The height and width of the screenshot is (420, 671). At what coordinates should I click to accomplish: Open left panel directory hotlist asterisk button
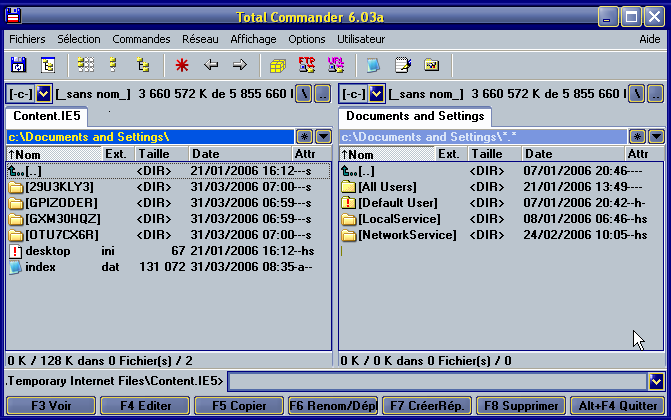click(304, 137)
